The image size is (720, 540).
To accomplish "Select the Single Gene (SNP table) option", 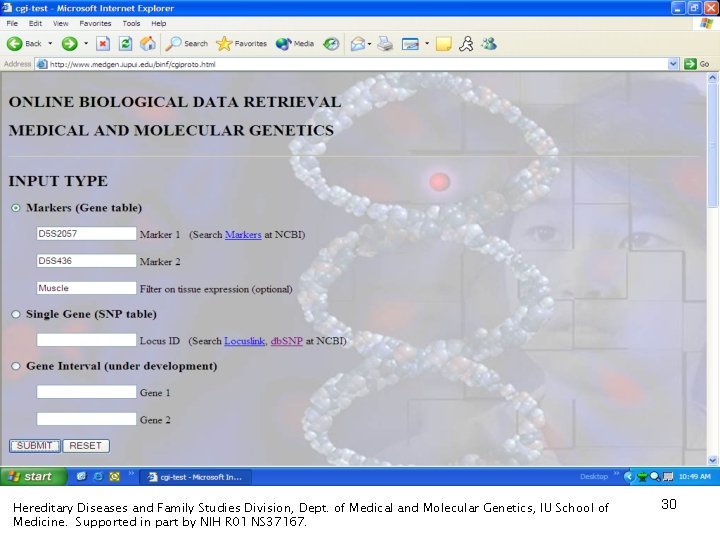I will tap(16, 315).
